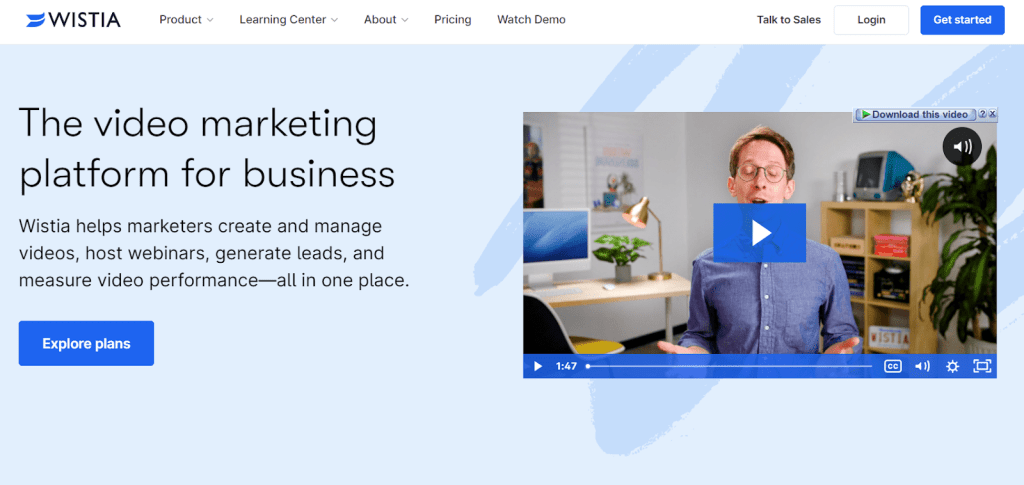This screenshot has height=485, width=1024.
Task: Enter fullscreen mode on video
Action: 982,366
